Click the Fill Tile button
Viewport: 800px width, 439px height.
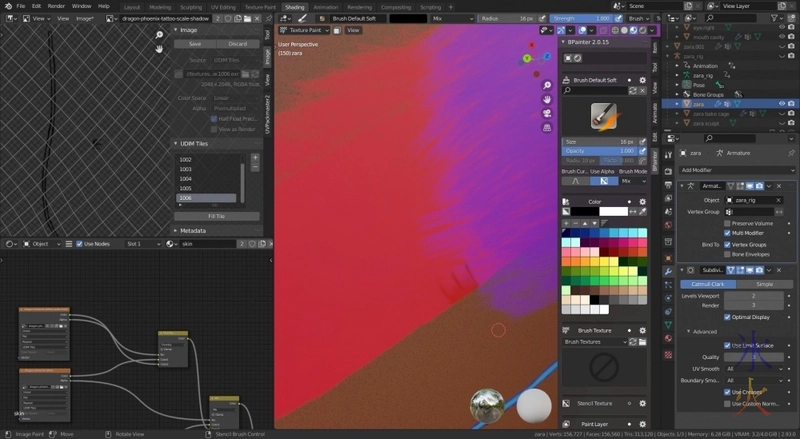click(215, 216)
